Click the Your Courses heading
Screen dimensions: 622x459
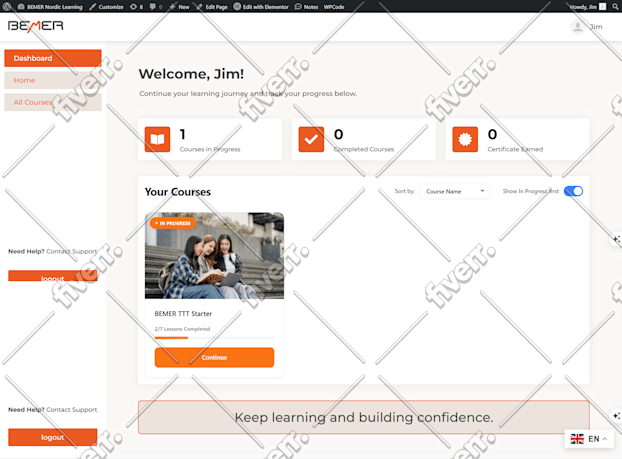tap(178, 192)
